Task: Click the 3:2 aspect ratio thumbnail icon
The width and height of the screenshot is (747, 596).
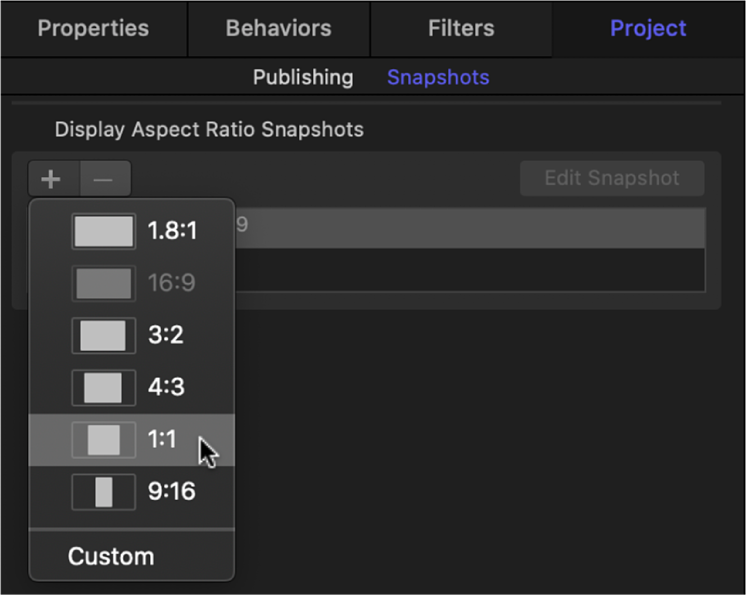Action: pos(104,335)
